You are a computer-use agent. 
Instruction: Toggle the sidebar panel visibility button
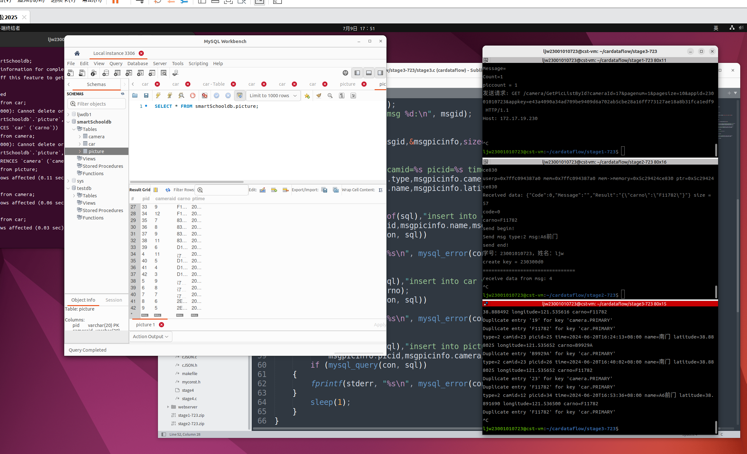357,73
